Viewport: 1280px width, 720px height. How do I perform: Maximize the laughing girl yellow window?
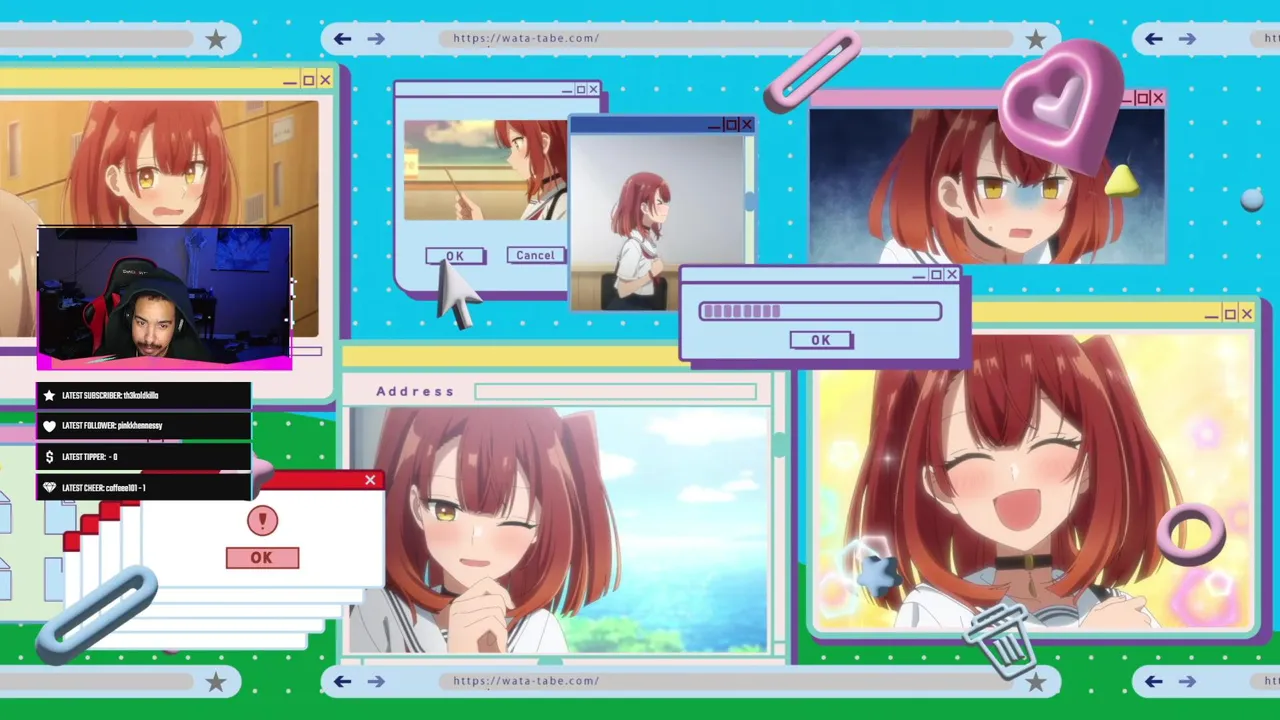[1229, 314]
